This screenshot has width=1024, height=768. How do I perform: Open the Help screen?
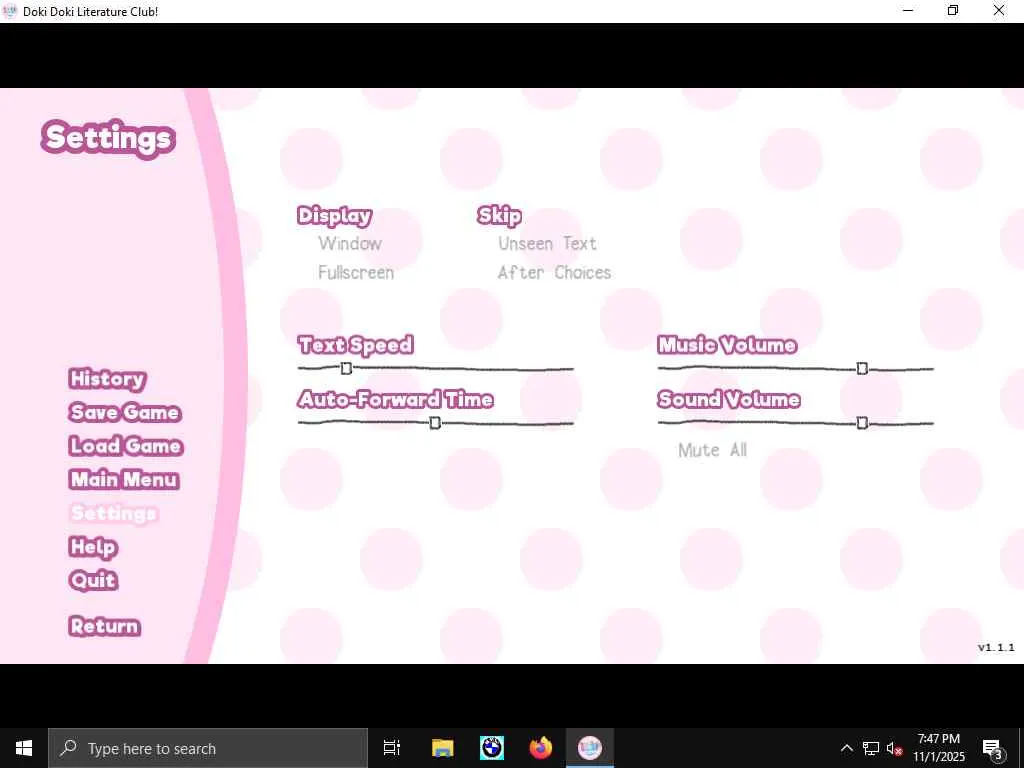pyautogui.click(x=93, y=547)
